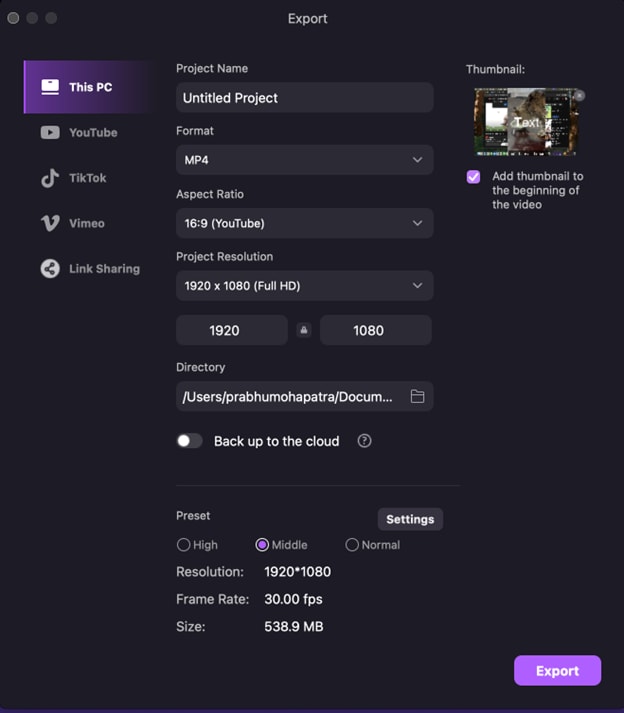Choose the Normal preset option
This screenshot has width=624, height=713.
352,545
